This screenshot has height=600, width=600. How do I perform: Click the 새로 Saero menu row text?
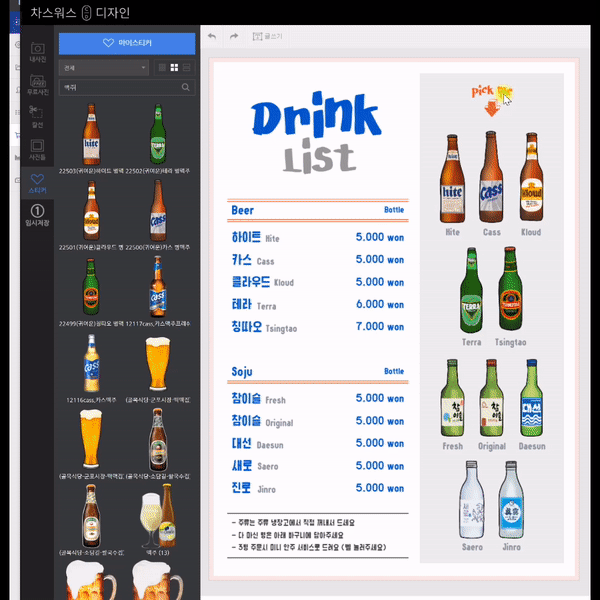255,466
